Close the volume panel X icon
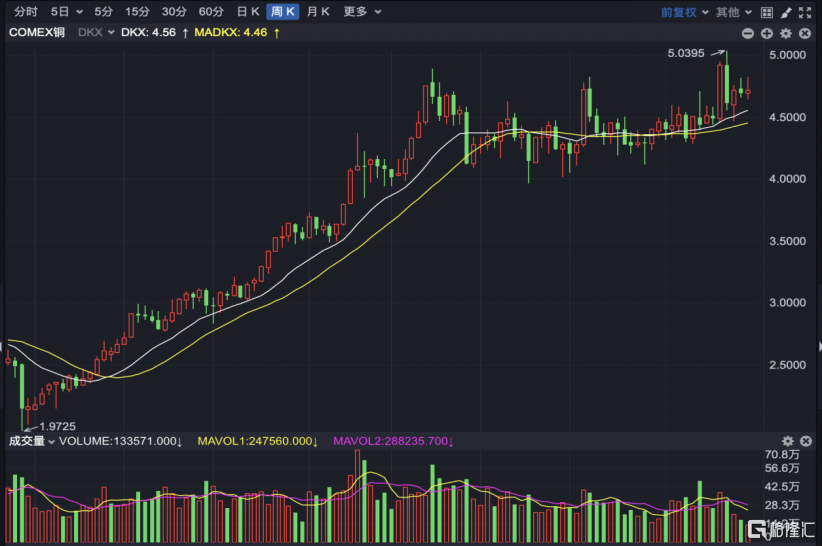Image resolution: width=822 pixels, height=546 pixels. 806,441
